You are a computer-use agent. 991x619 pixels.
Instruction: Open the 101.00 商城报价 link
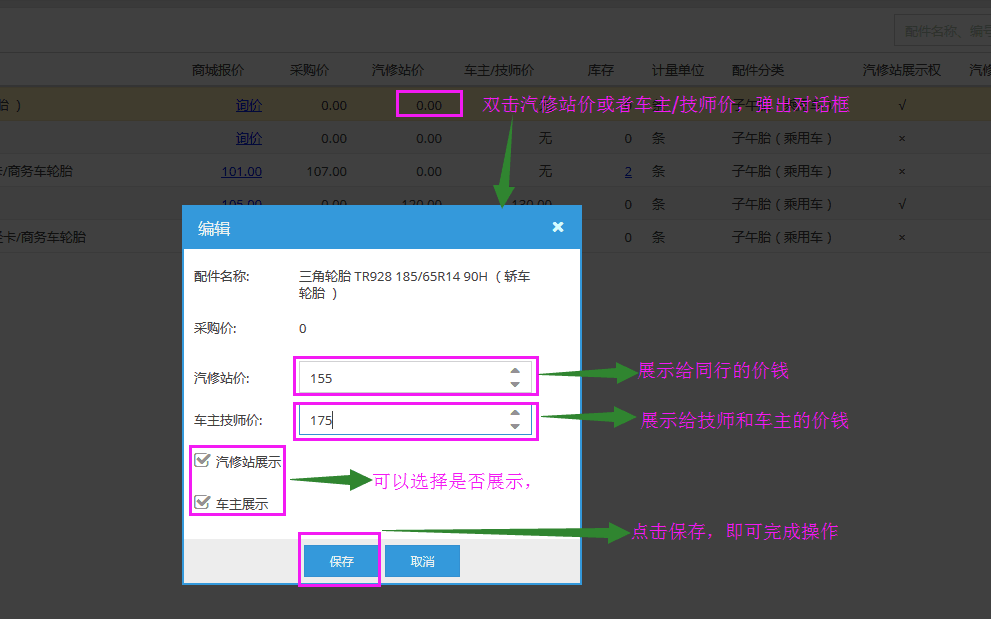point(241,171)
